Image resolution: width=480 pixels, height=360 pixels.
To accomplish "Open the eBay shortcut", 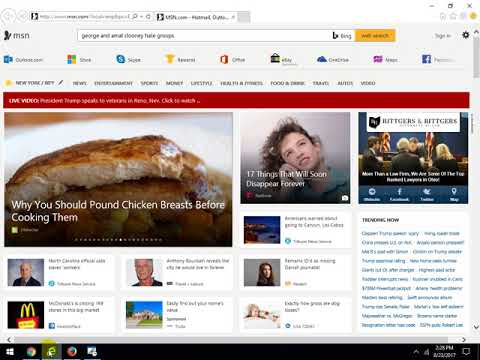I will 282,59.
